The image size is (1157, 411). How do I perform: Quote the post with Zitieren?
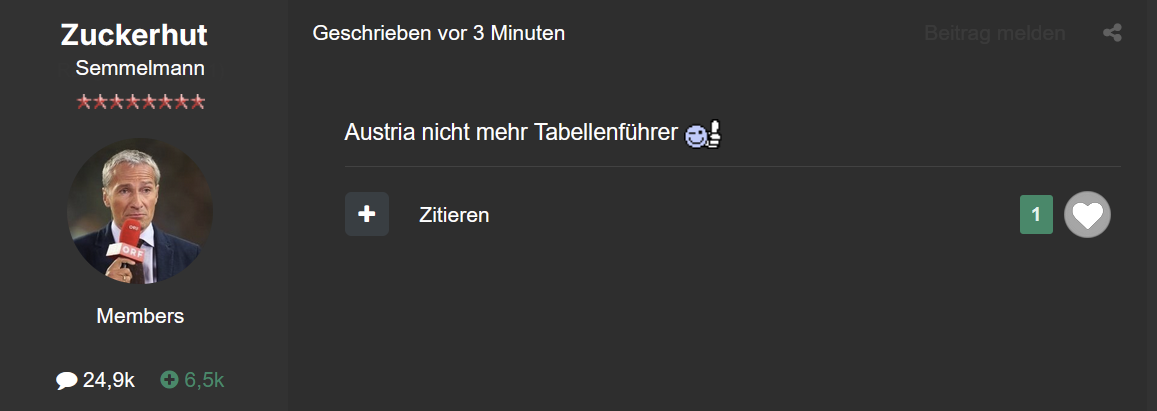455,215
